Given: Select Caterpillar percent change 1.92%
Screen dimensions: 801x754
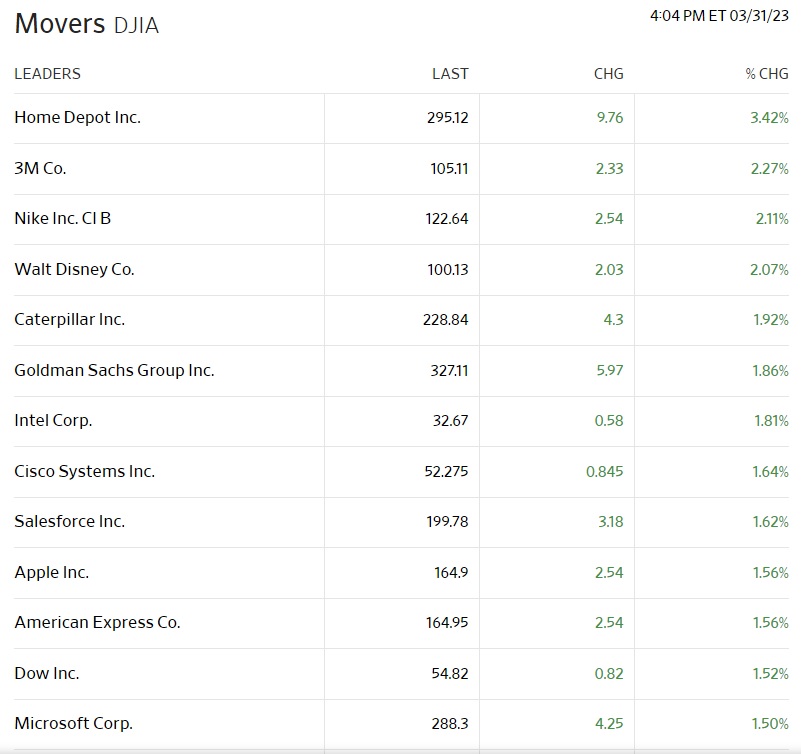Looking at the screenshot, I should click(x=771, y=319).
